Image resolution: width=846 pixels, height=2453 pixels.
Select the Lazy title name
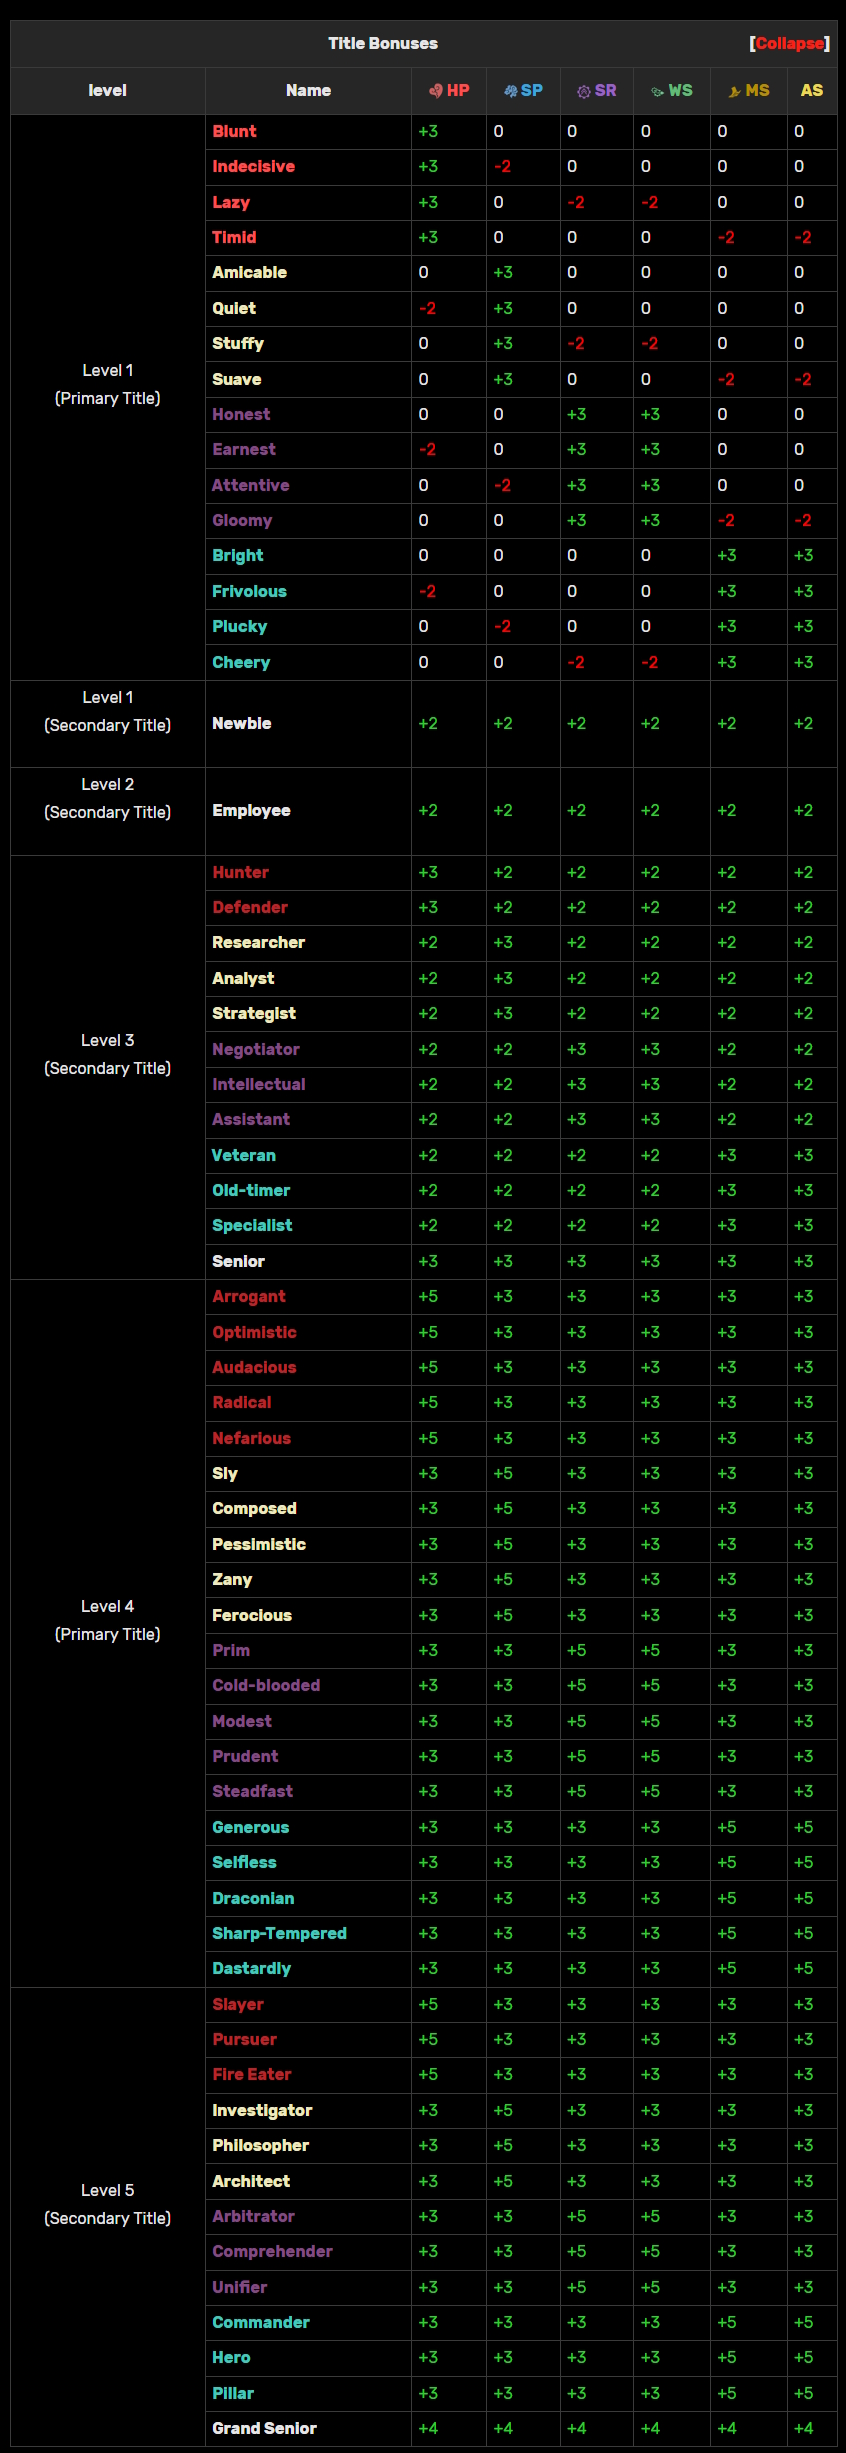pyautogui.click(x=231, y=202)
